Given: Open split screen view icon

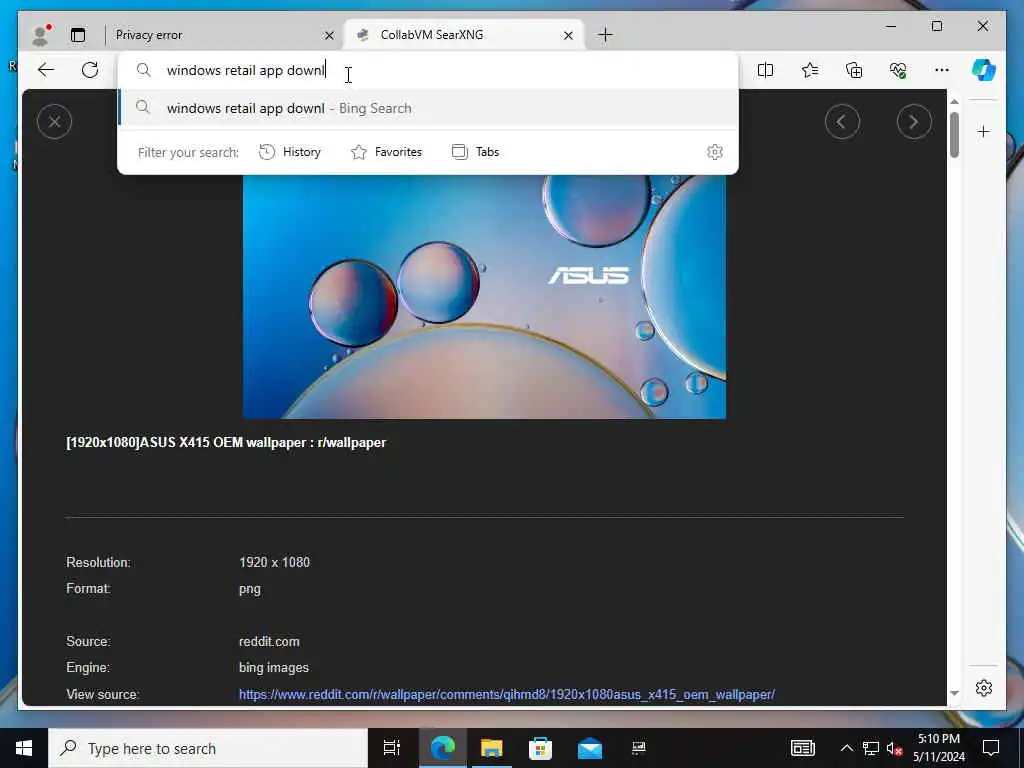Looking at the screenshot, I should 765,70.
